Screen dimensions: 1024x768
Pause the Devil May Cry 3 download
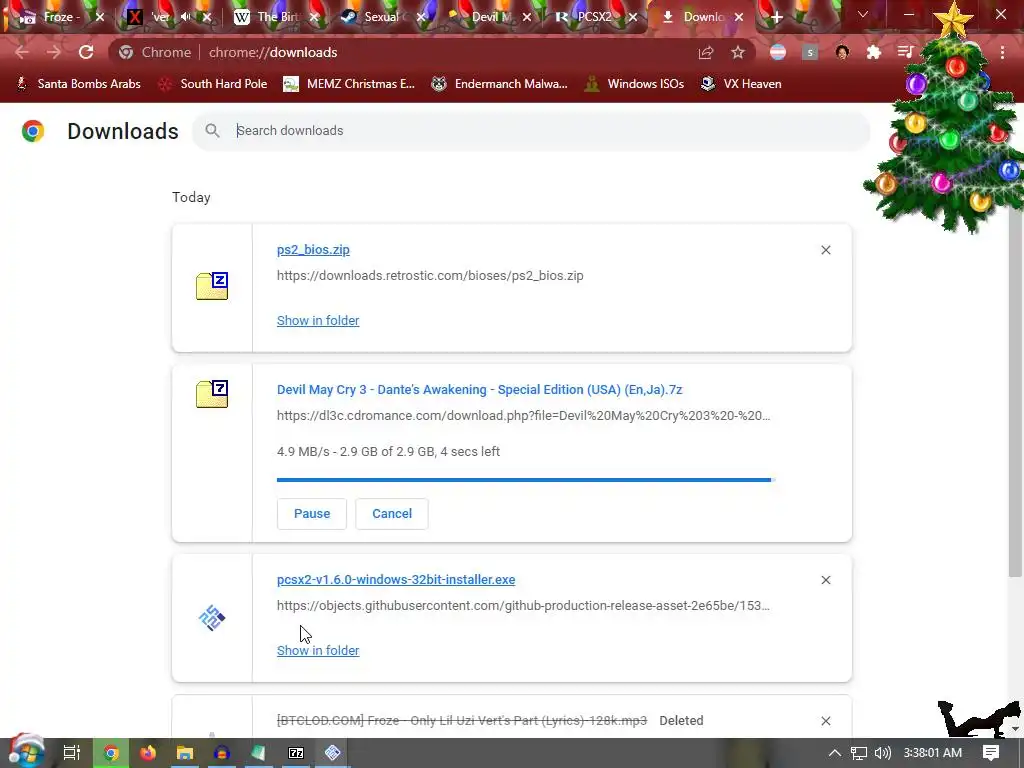pos(312,514)
